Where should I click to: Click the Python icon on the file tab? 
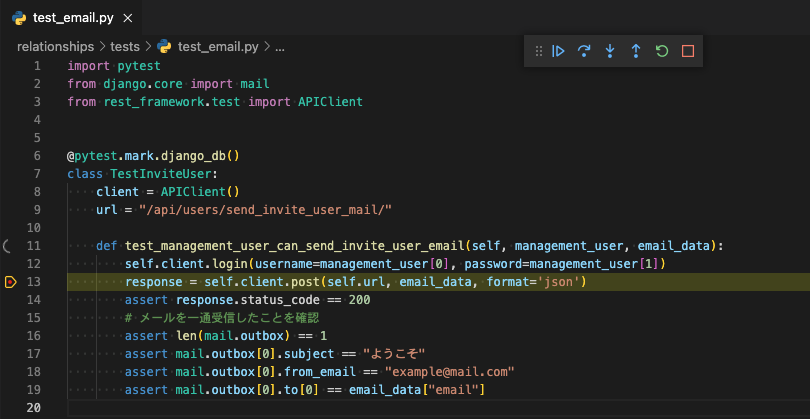19,18
